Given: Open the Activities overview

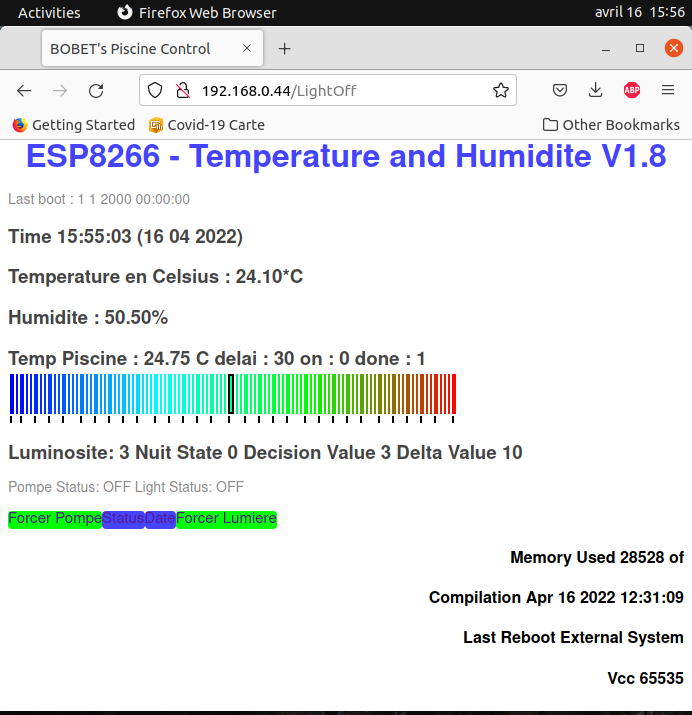Looking at the screenshot, I should click(49, 13).
